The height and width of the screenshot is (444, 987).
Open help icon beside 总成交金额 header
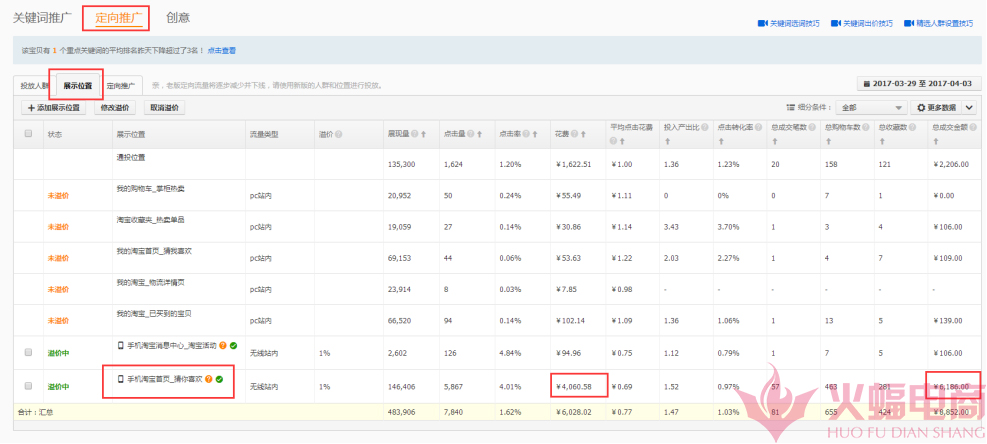coord(973,128)
